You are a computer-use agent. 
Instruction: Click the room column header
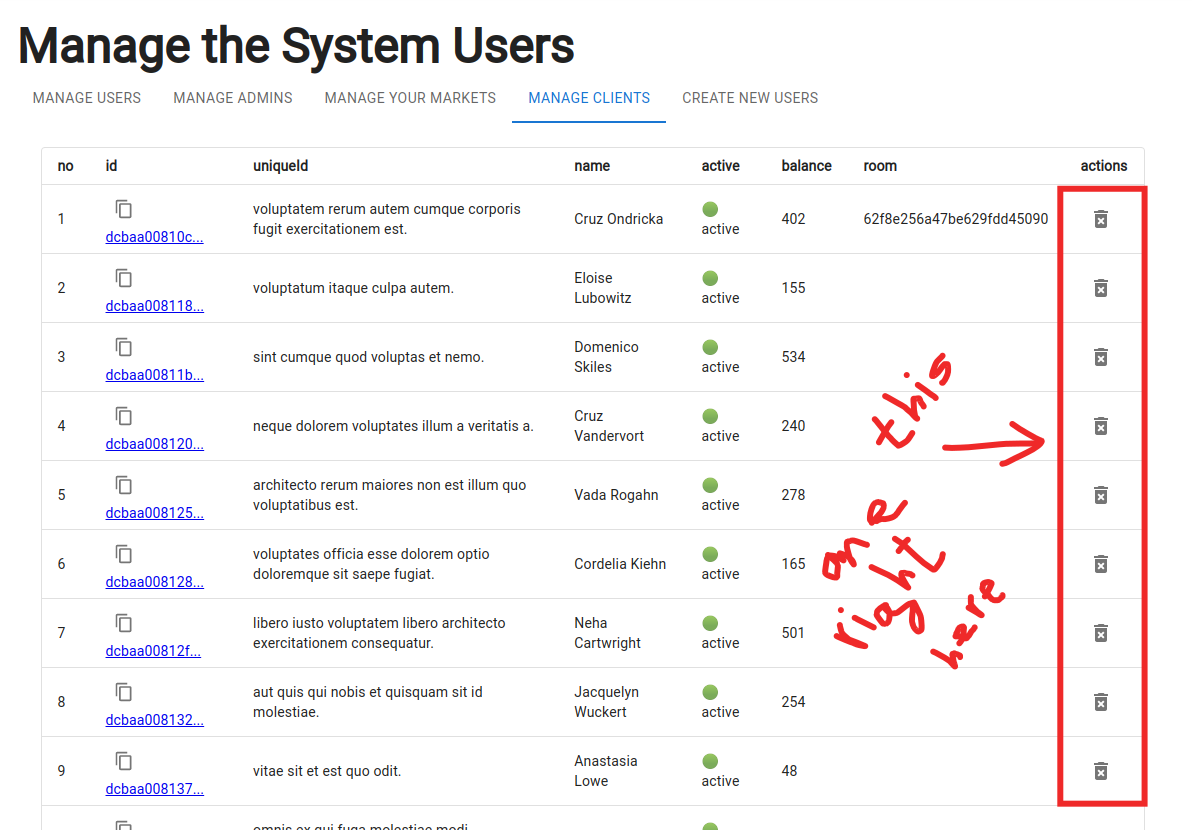(x=880, y=166)
